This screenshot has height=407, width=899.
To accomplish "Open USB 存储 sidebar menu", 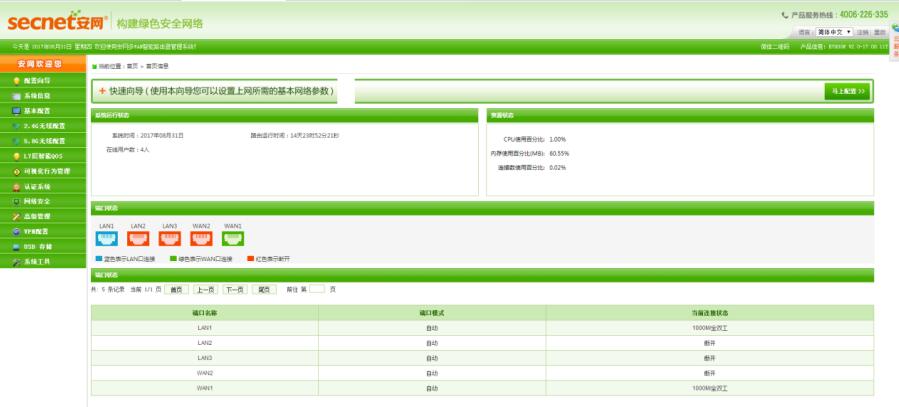I will point(43,246).
